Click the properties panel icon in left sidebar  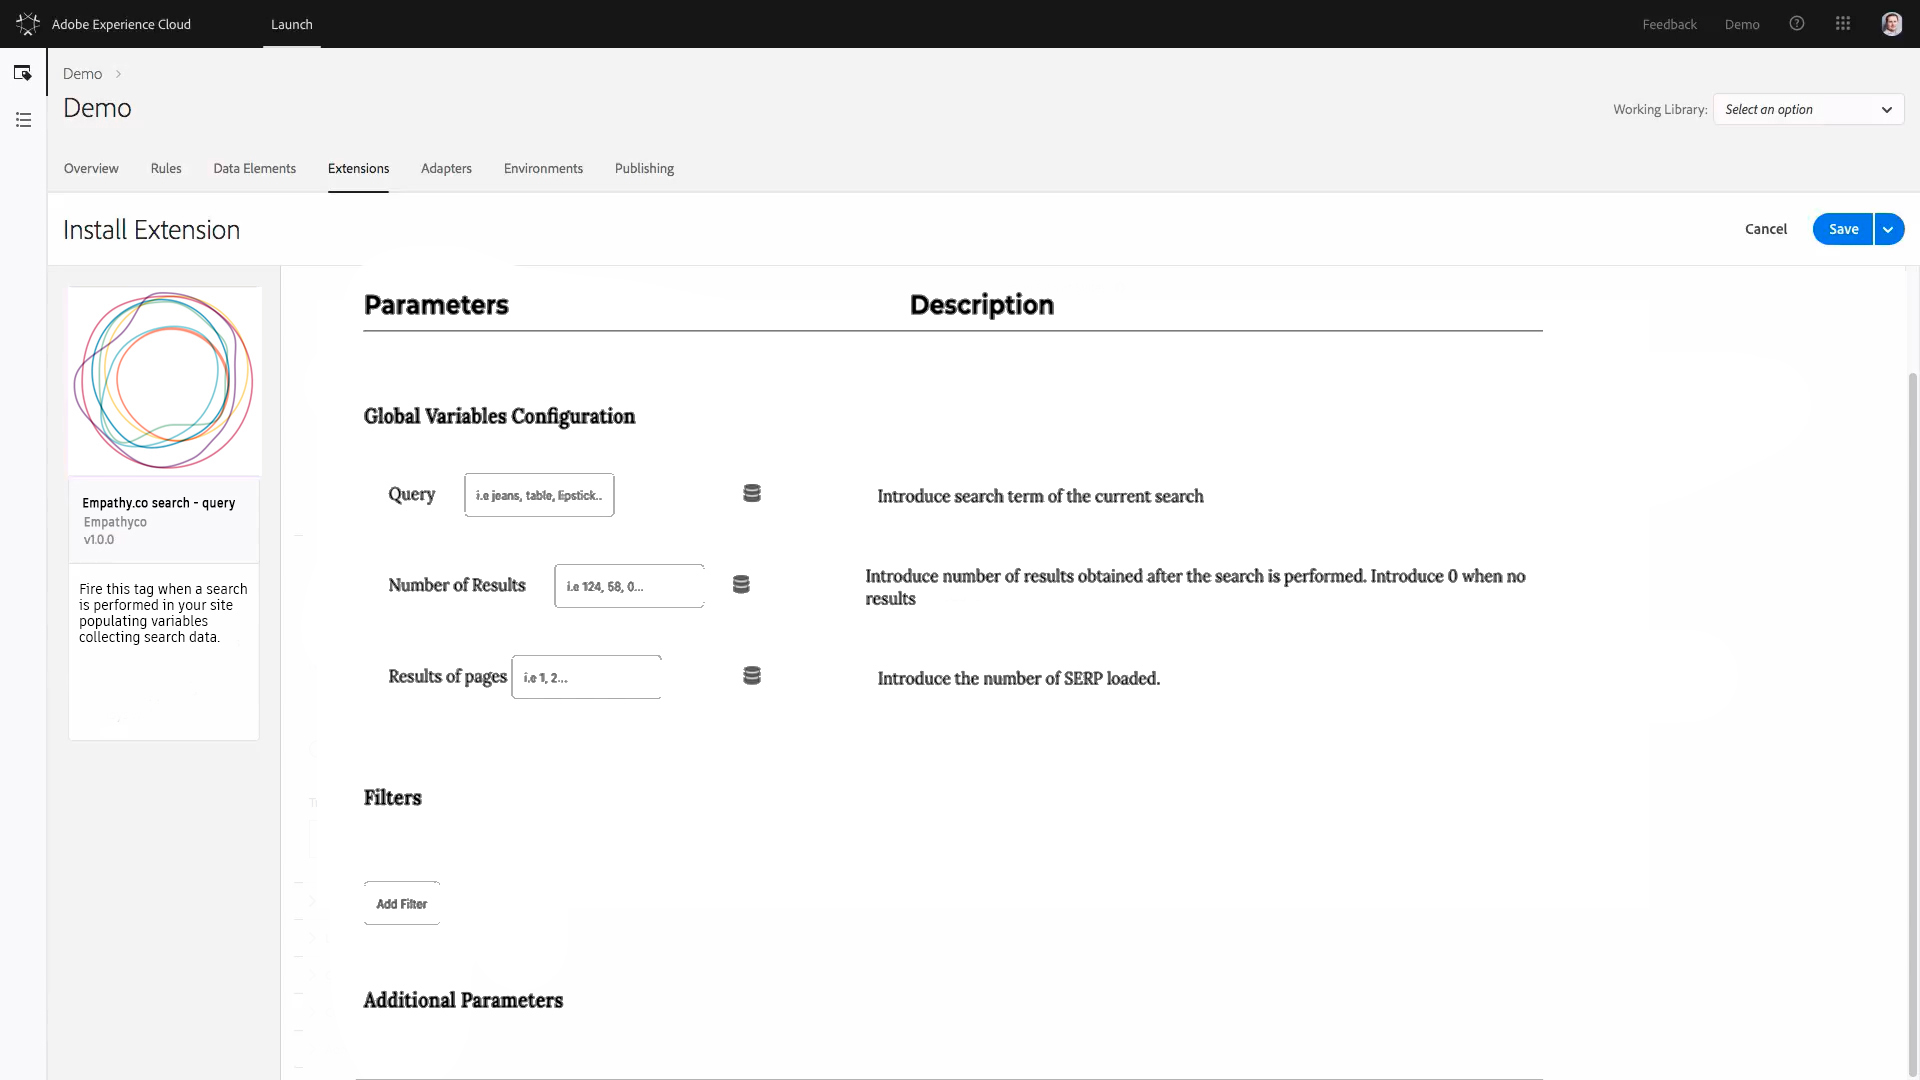click(23, 73)
